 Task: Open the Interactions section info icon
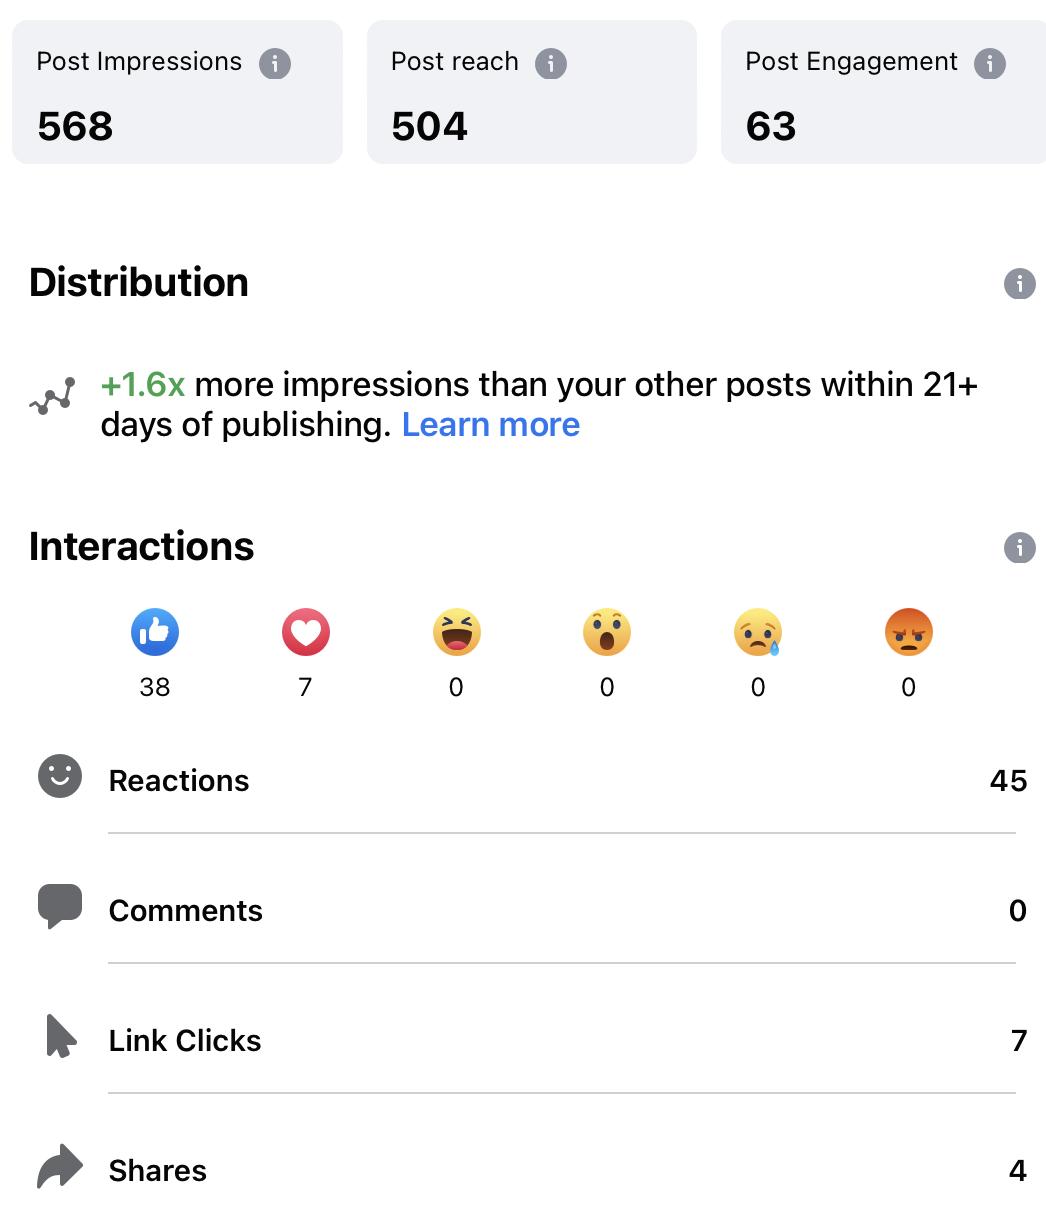[1019, 547]
